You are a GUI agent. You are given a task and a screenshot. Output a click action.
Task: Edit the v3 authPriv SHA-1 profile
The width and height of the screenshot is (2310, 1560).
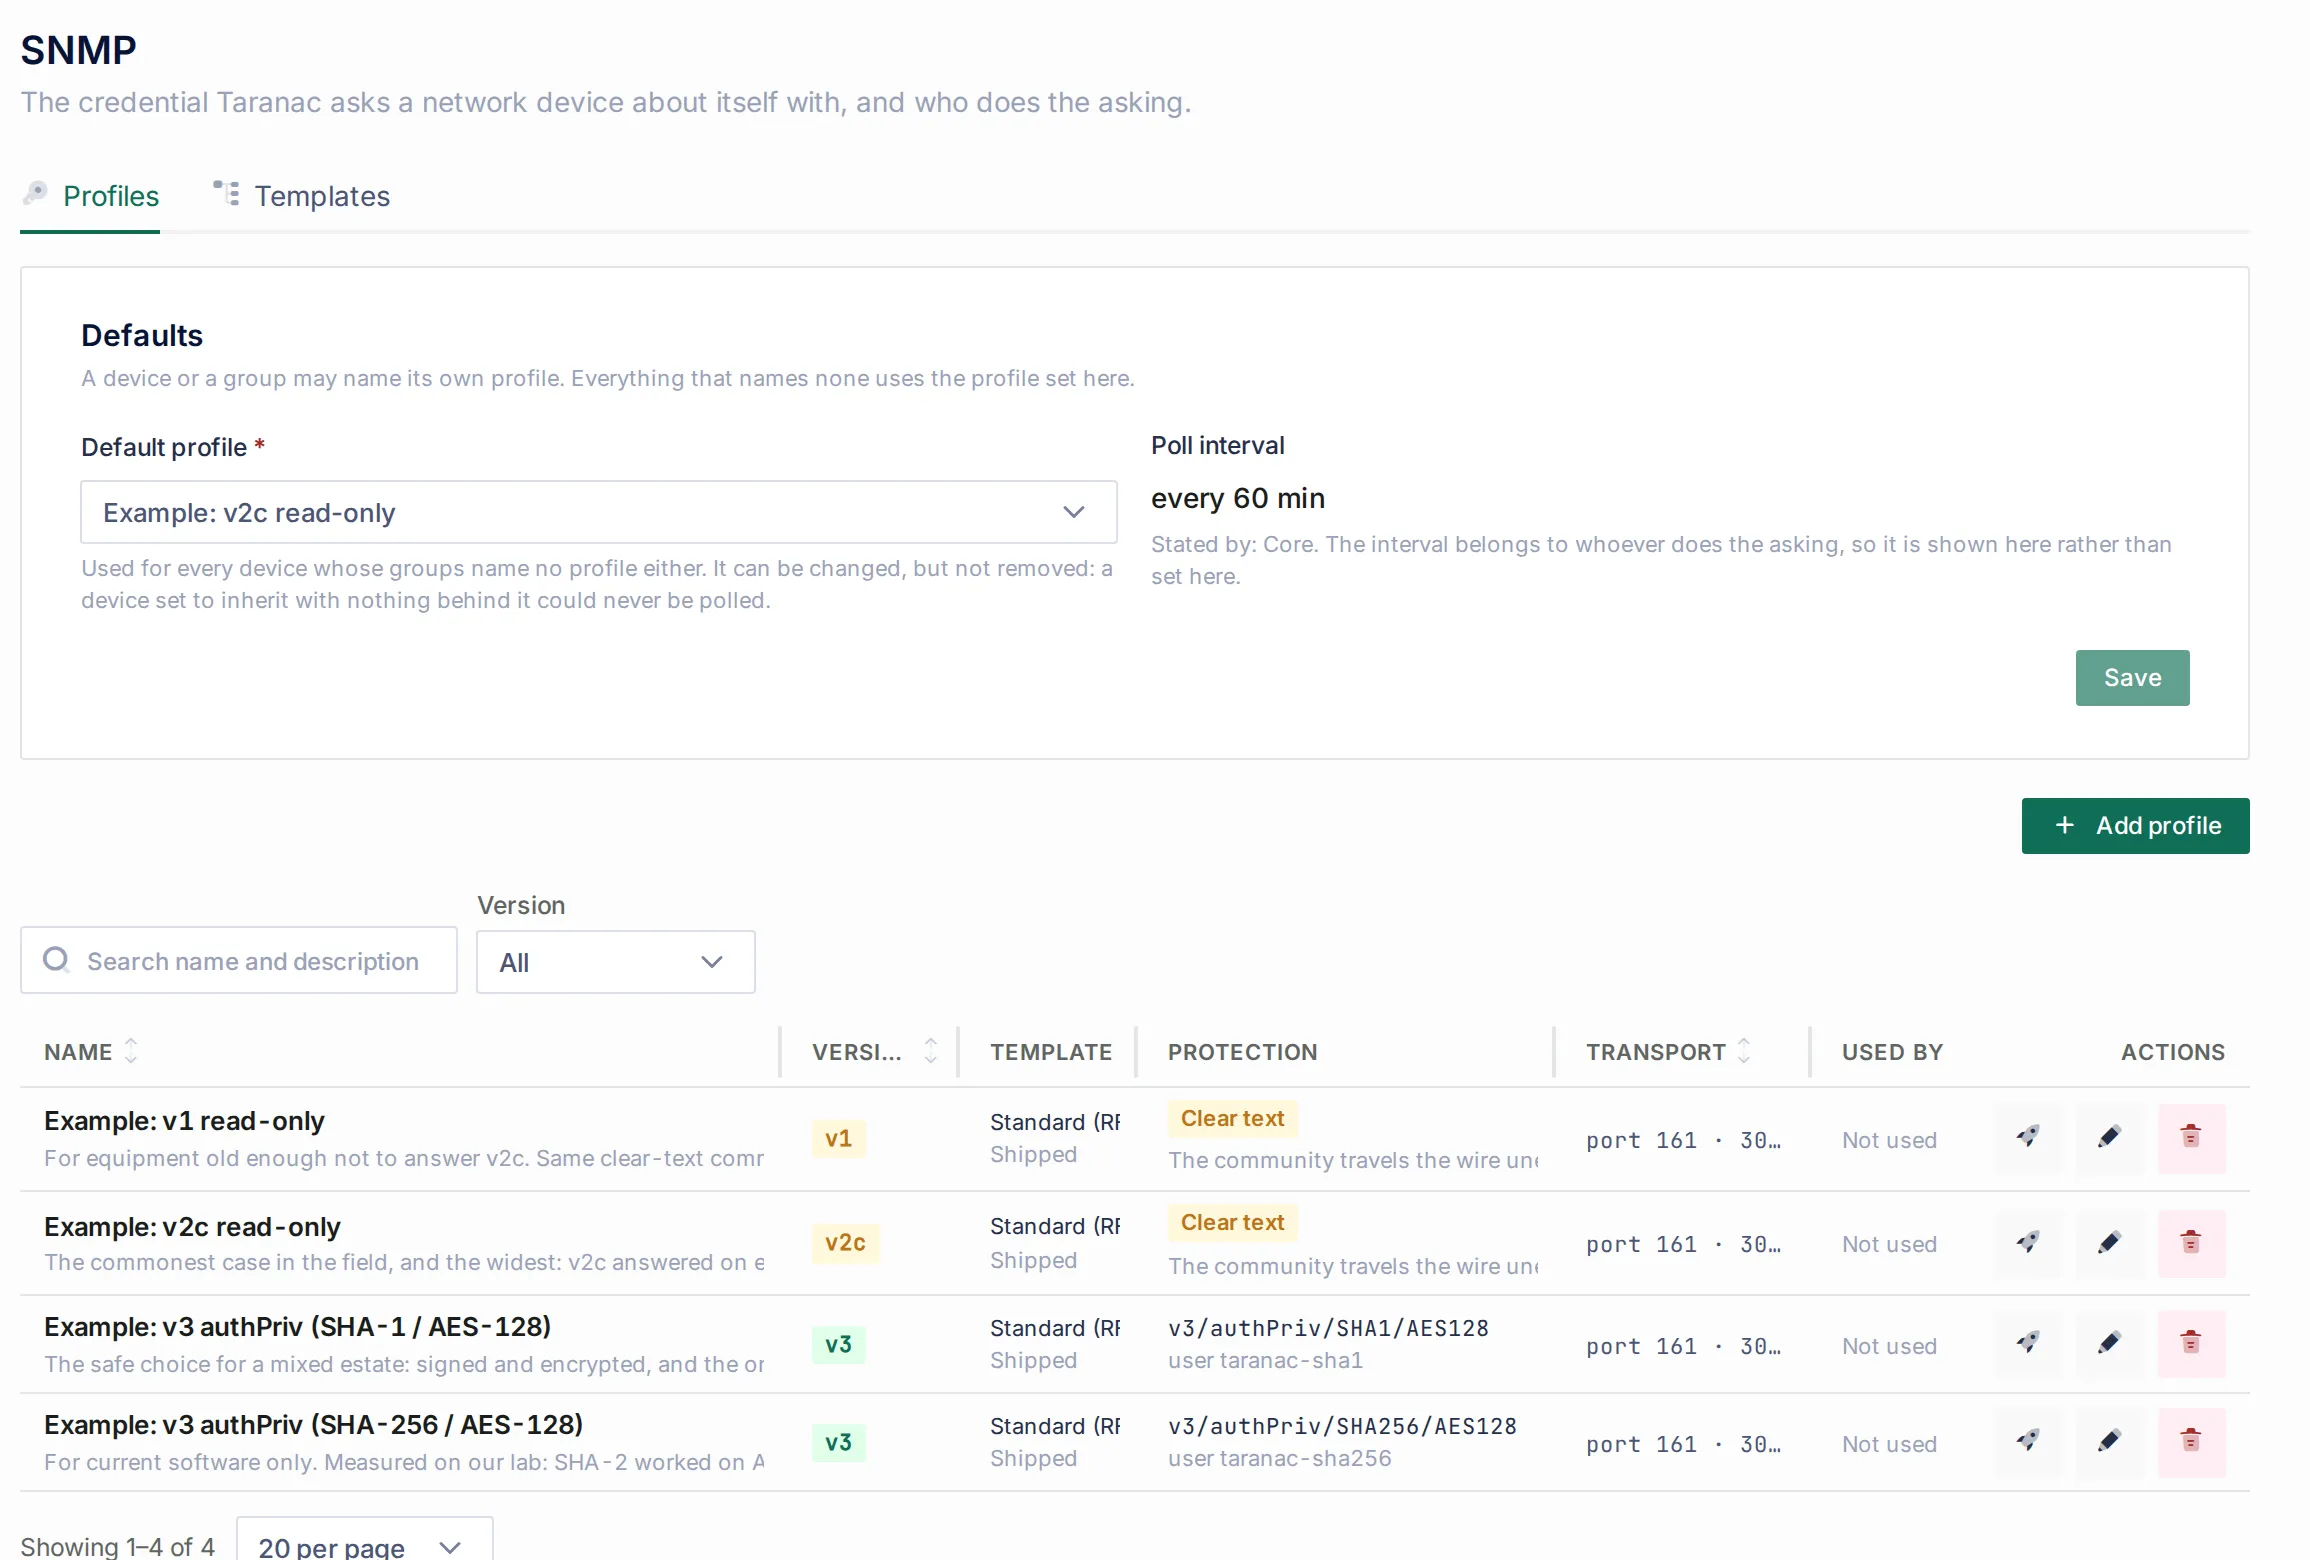[x=2110, y=1344]
